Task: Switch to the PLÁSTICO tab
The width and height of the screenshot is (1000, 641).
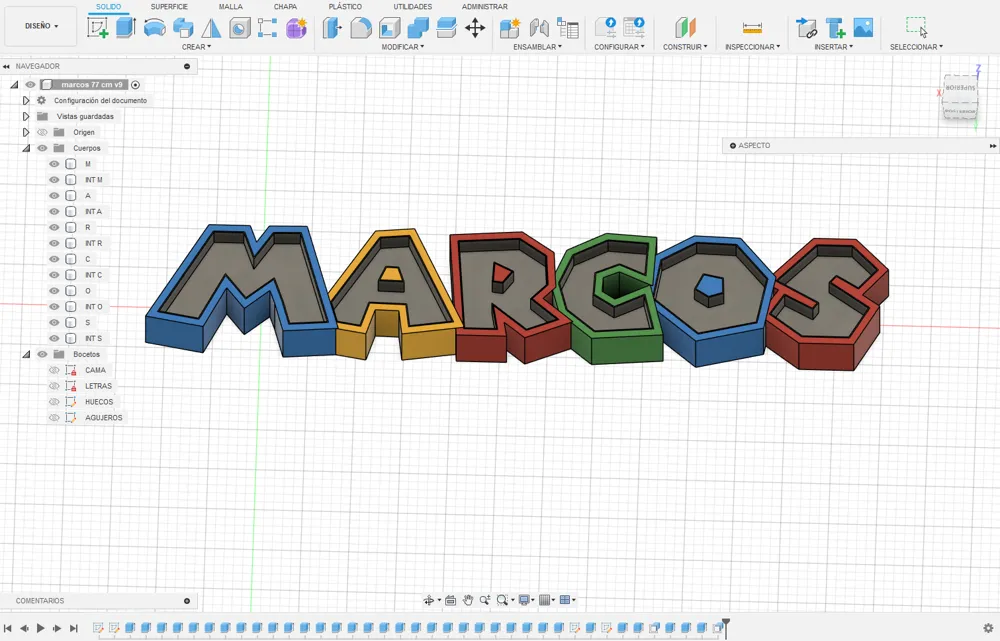Action: click(345, 6)
